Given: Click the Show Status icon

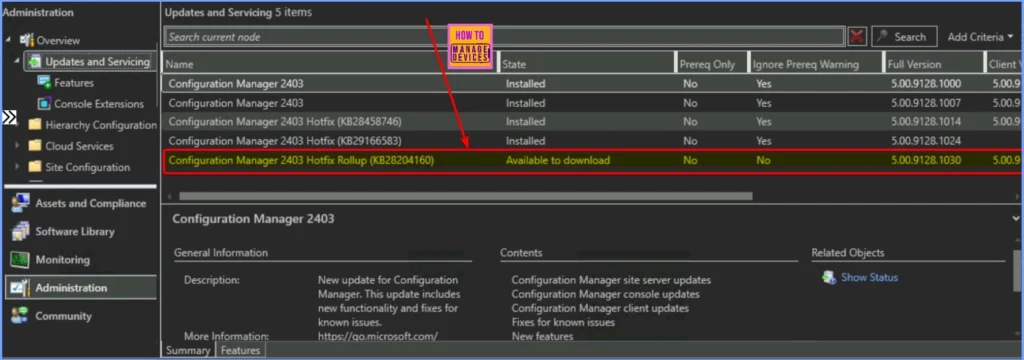Looking at the screenshot, I should pos(829,277).
